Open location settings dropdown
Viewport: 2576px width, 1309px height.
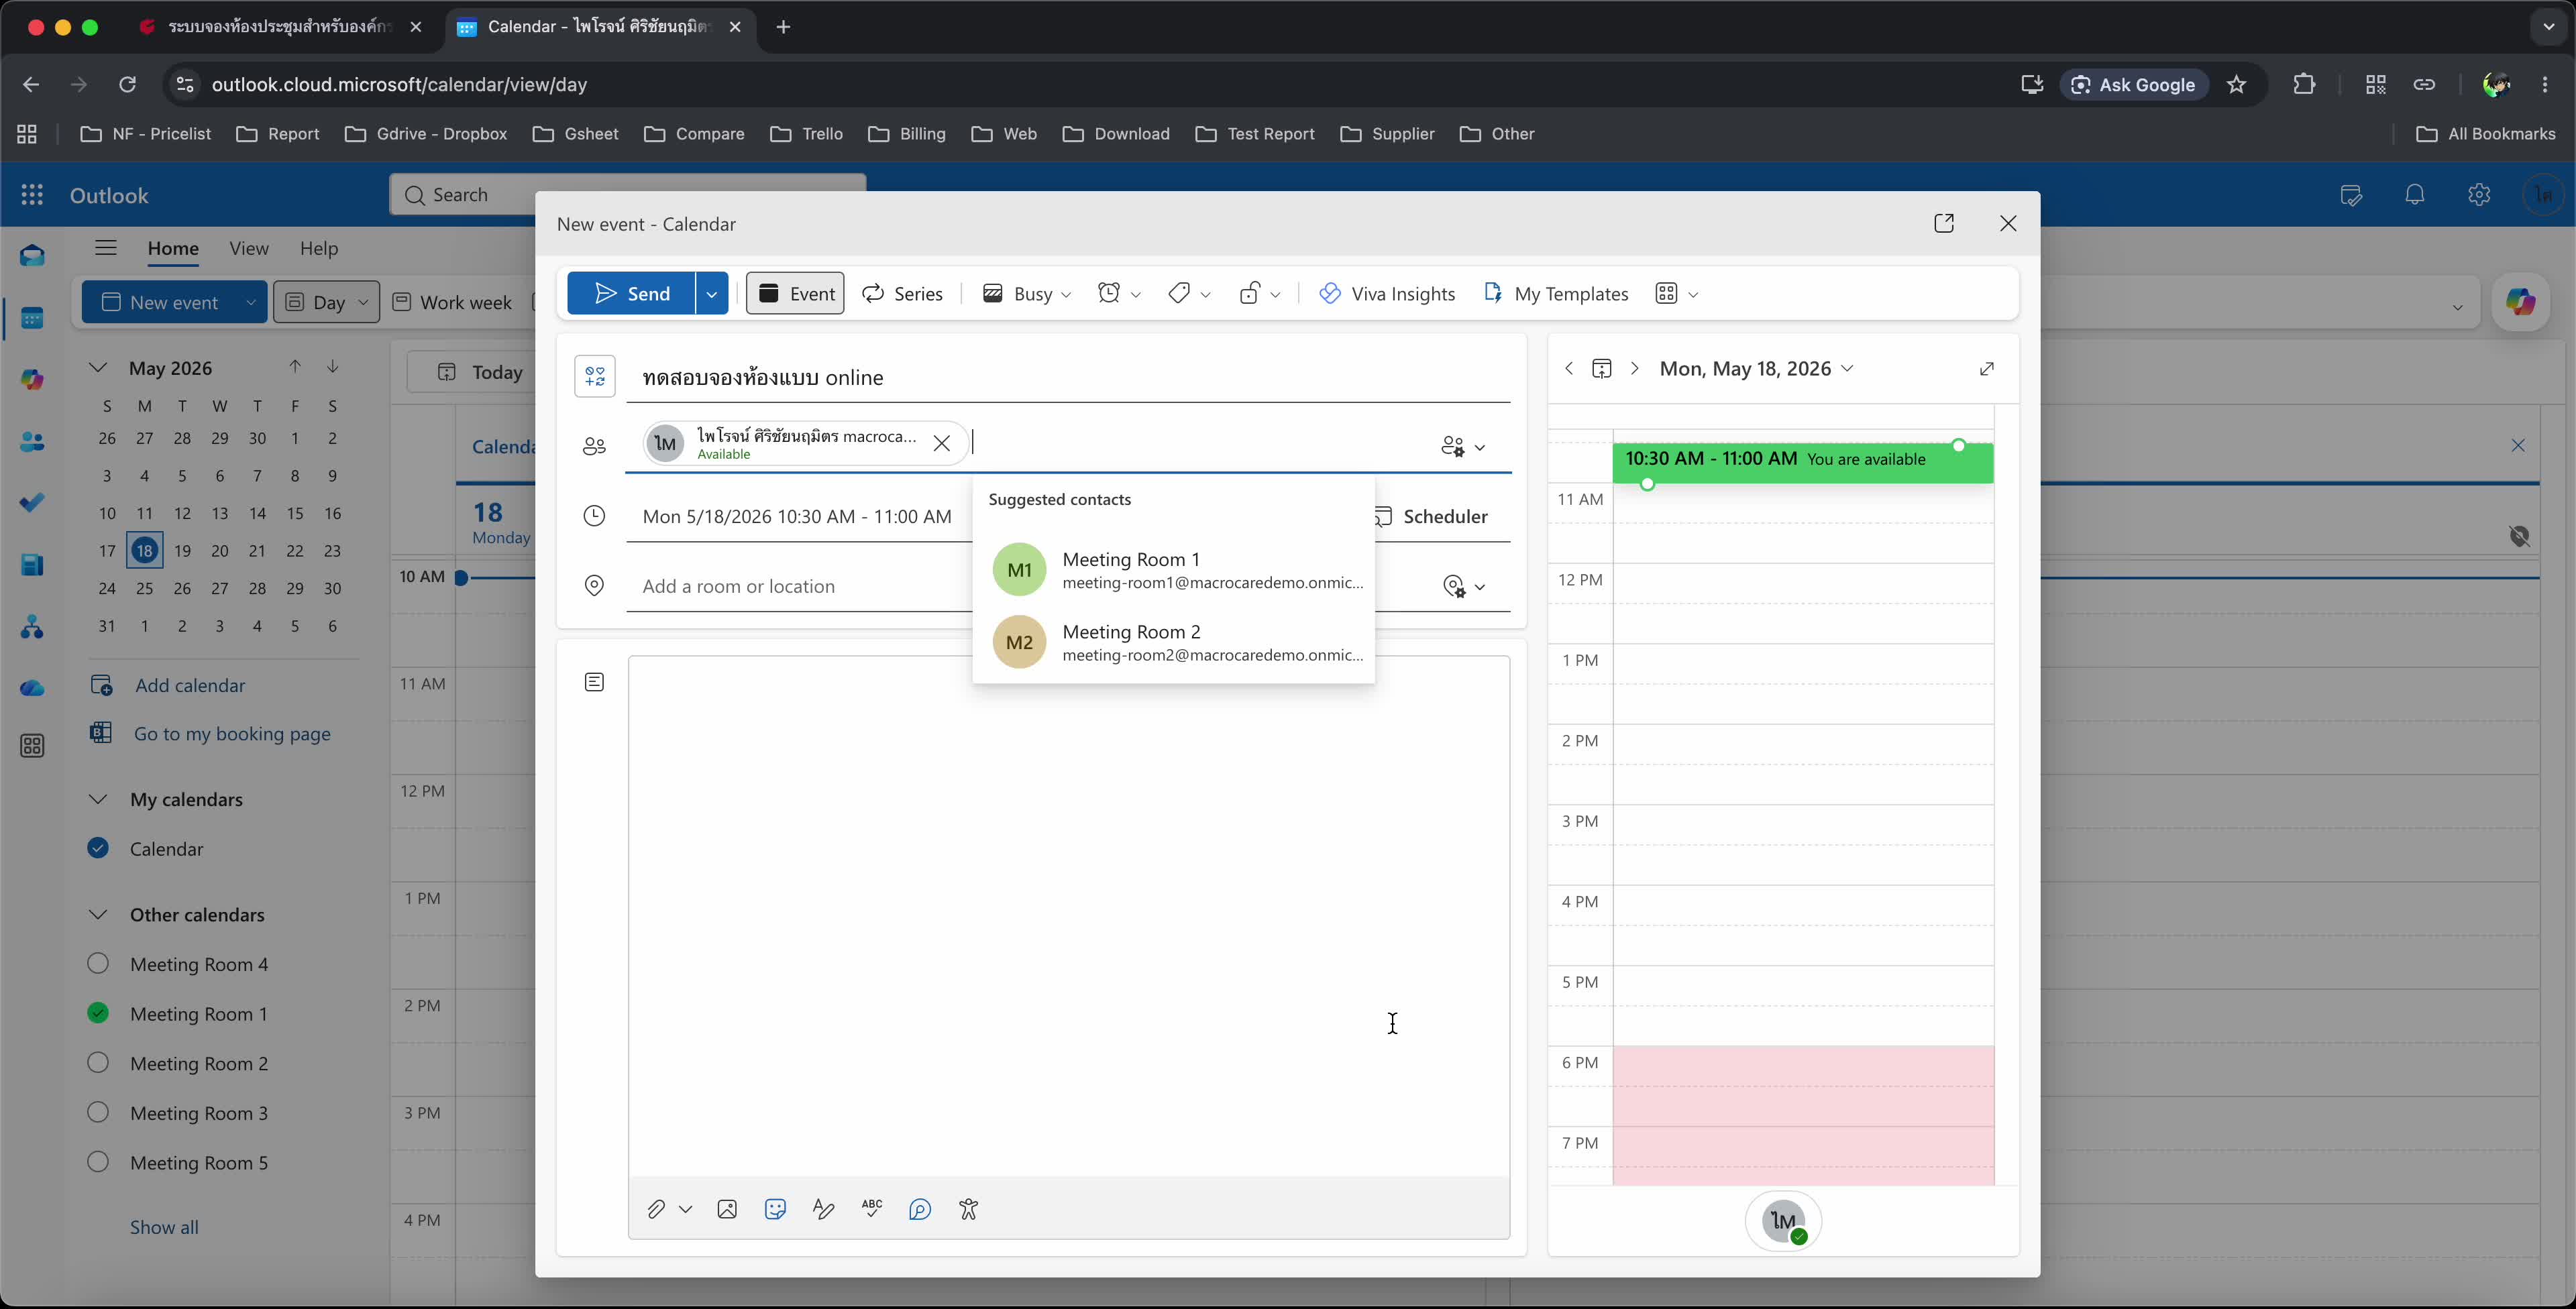(1463, 587)
